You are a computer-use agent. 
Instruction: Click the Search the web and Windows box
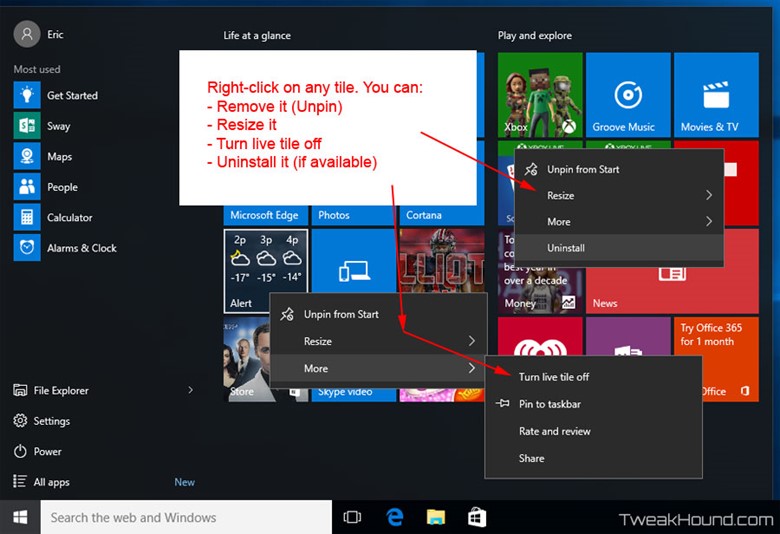tap(186, 517)
